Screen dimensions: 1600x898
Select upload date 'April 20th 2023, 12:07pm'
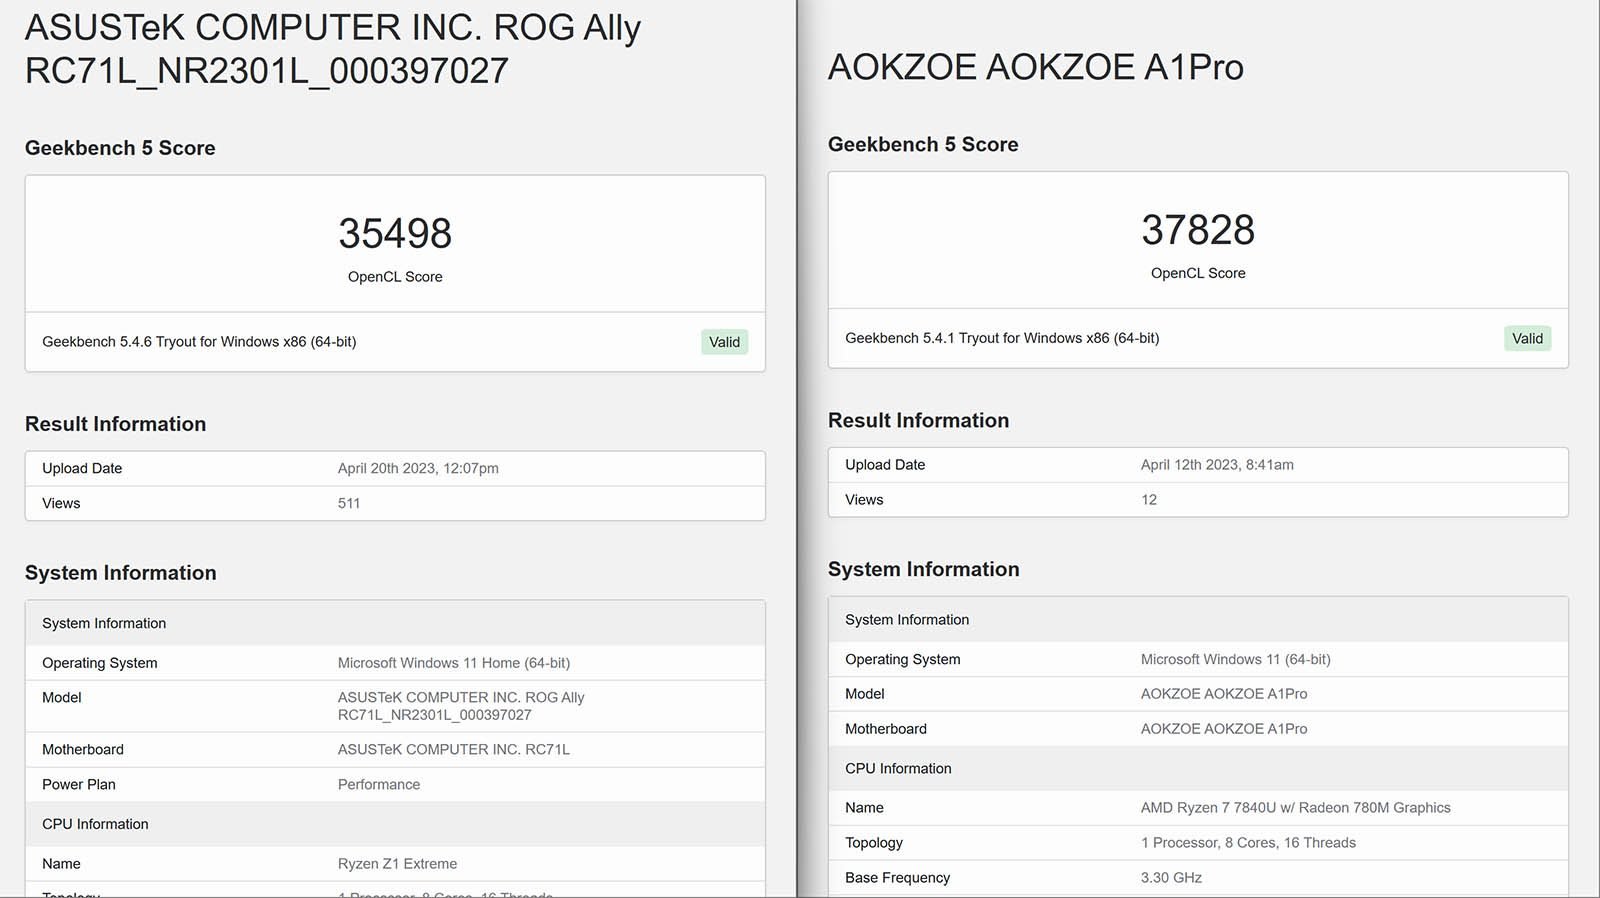point(418,468)
